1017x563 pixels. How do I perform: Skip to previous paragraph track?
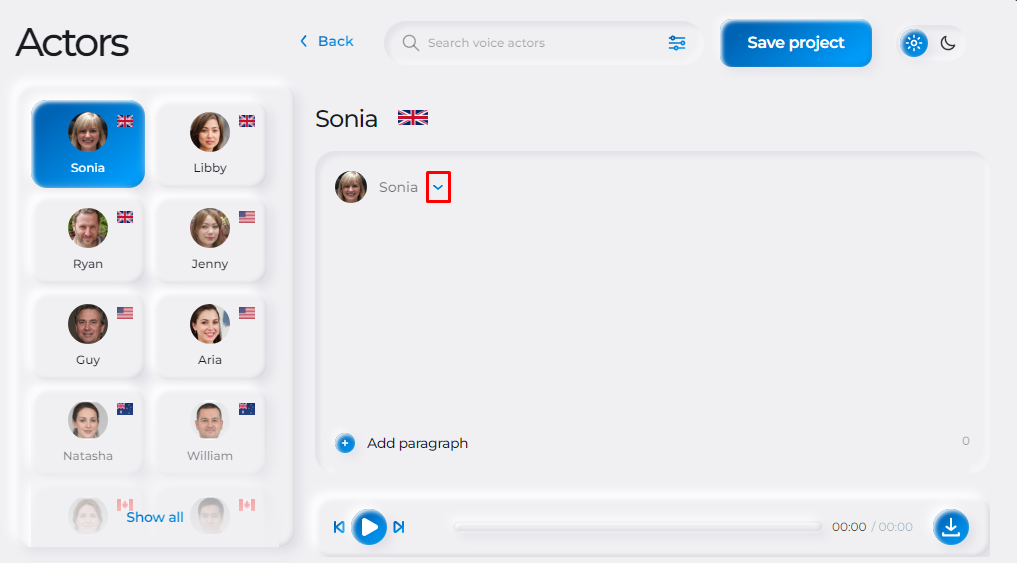[x=339, y=527]
